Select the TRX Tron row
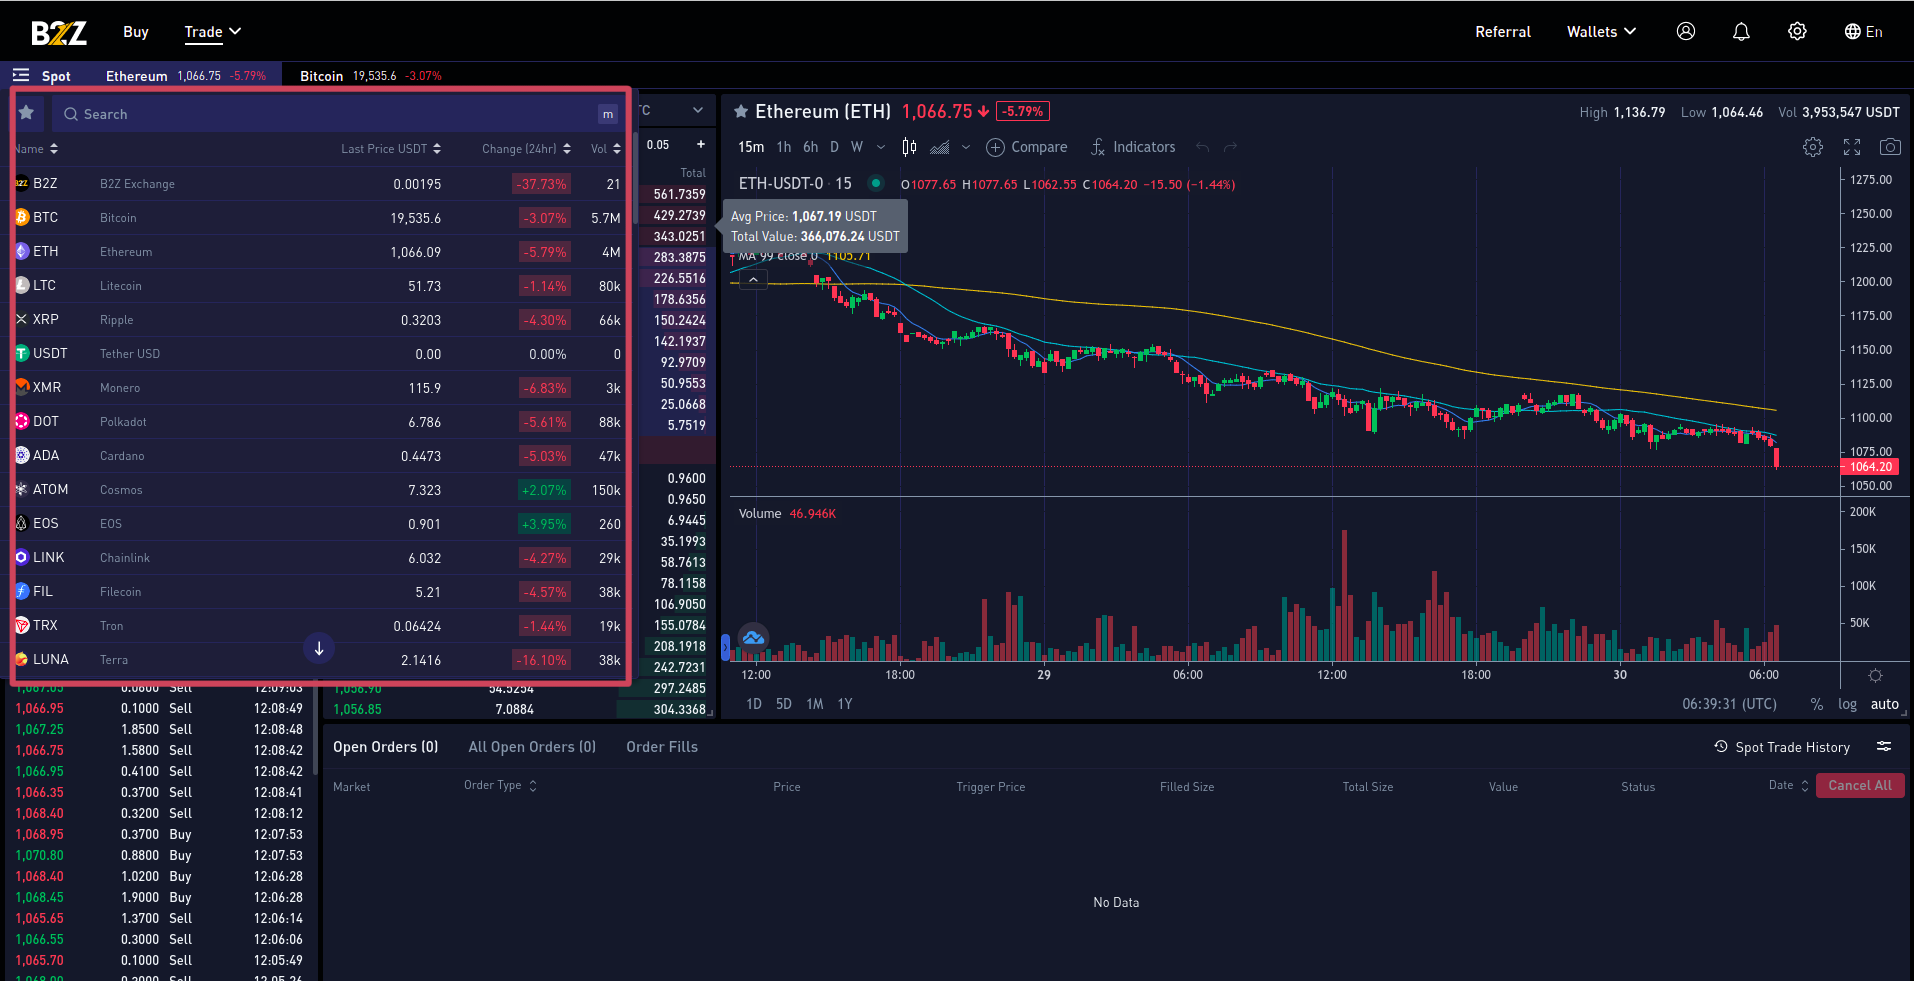The image size is (1914, 981). pyautogui.click(x=319, y=626)
